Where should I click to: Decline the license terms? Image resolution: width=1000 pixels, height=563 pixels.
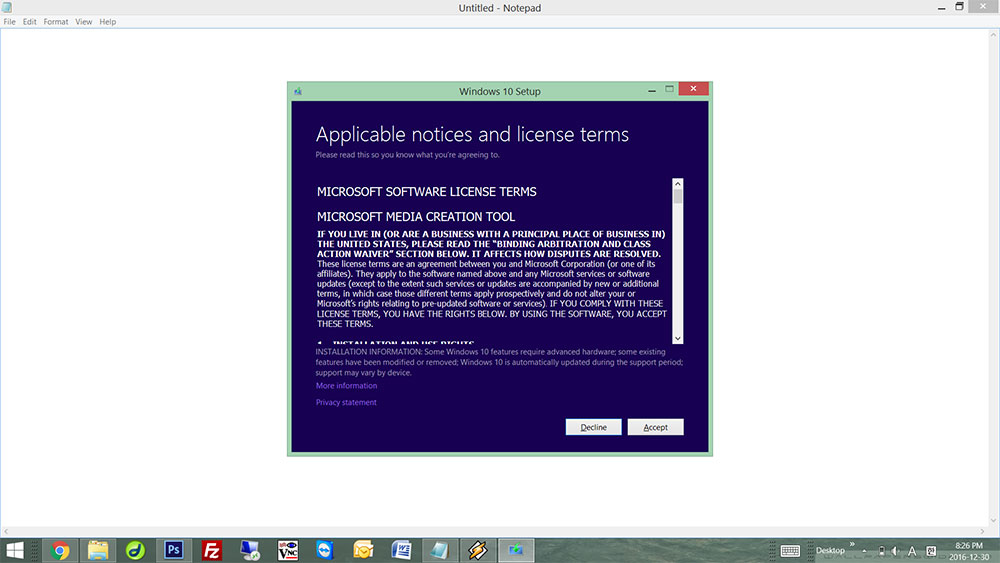point(593,427)
